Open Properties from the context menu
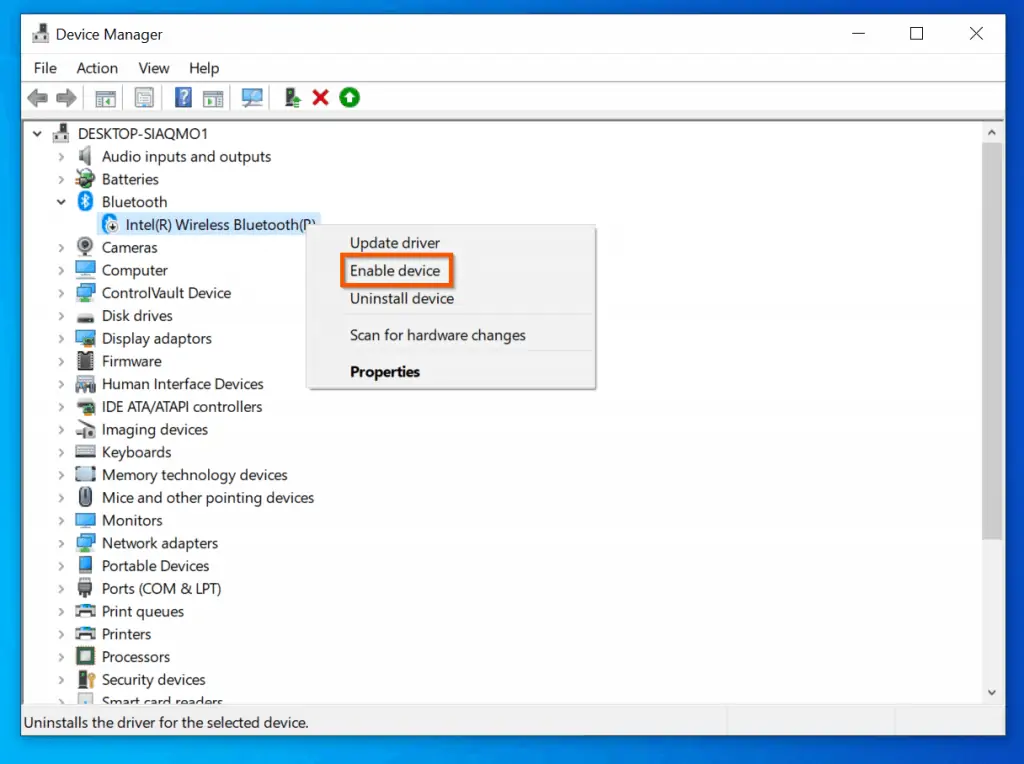 click(385, 372)
